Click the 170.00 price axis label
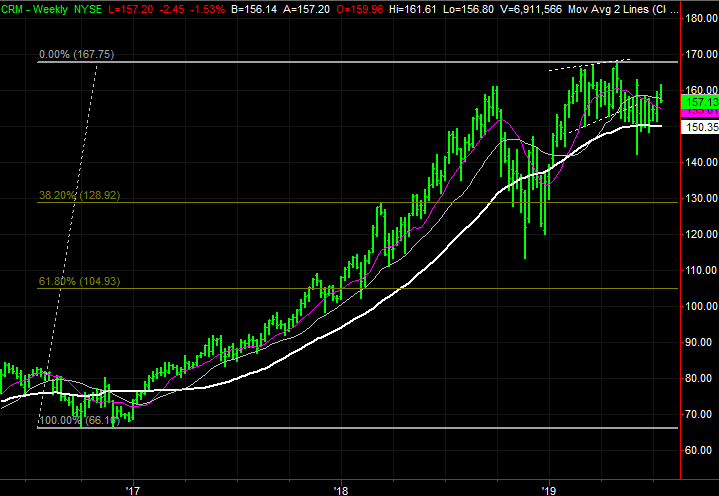Image resolution: width=719 pixels, height=496 pixels. click(x=700, y=55)
